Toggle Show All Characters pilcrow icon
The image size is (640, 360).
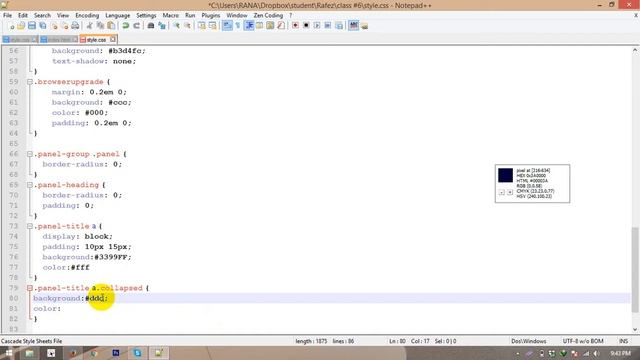pyautogui.click(x=238, y=26)
